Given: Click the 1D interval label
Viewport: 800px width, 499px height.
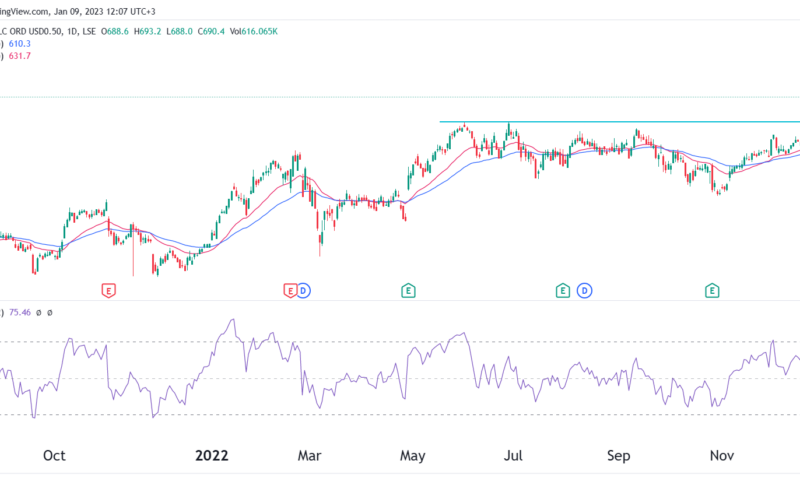Looking at the screenshot, I should coord(72,32).
